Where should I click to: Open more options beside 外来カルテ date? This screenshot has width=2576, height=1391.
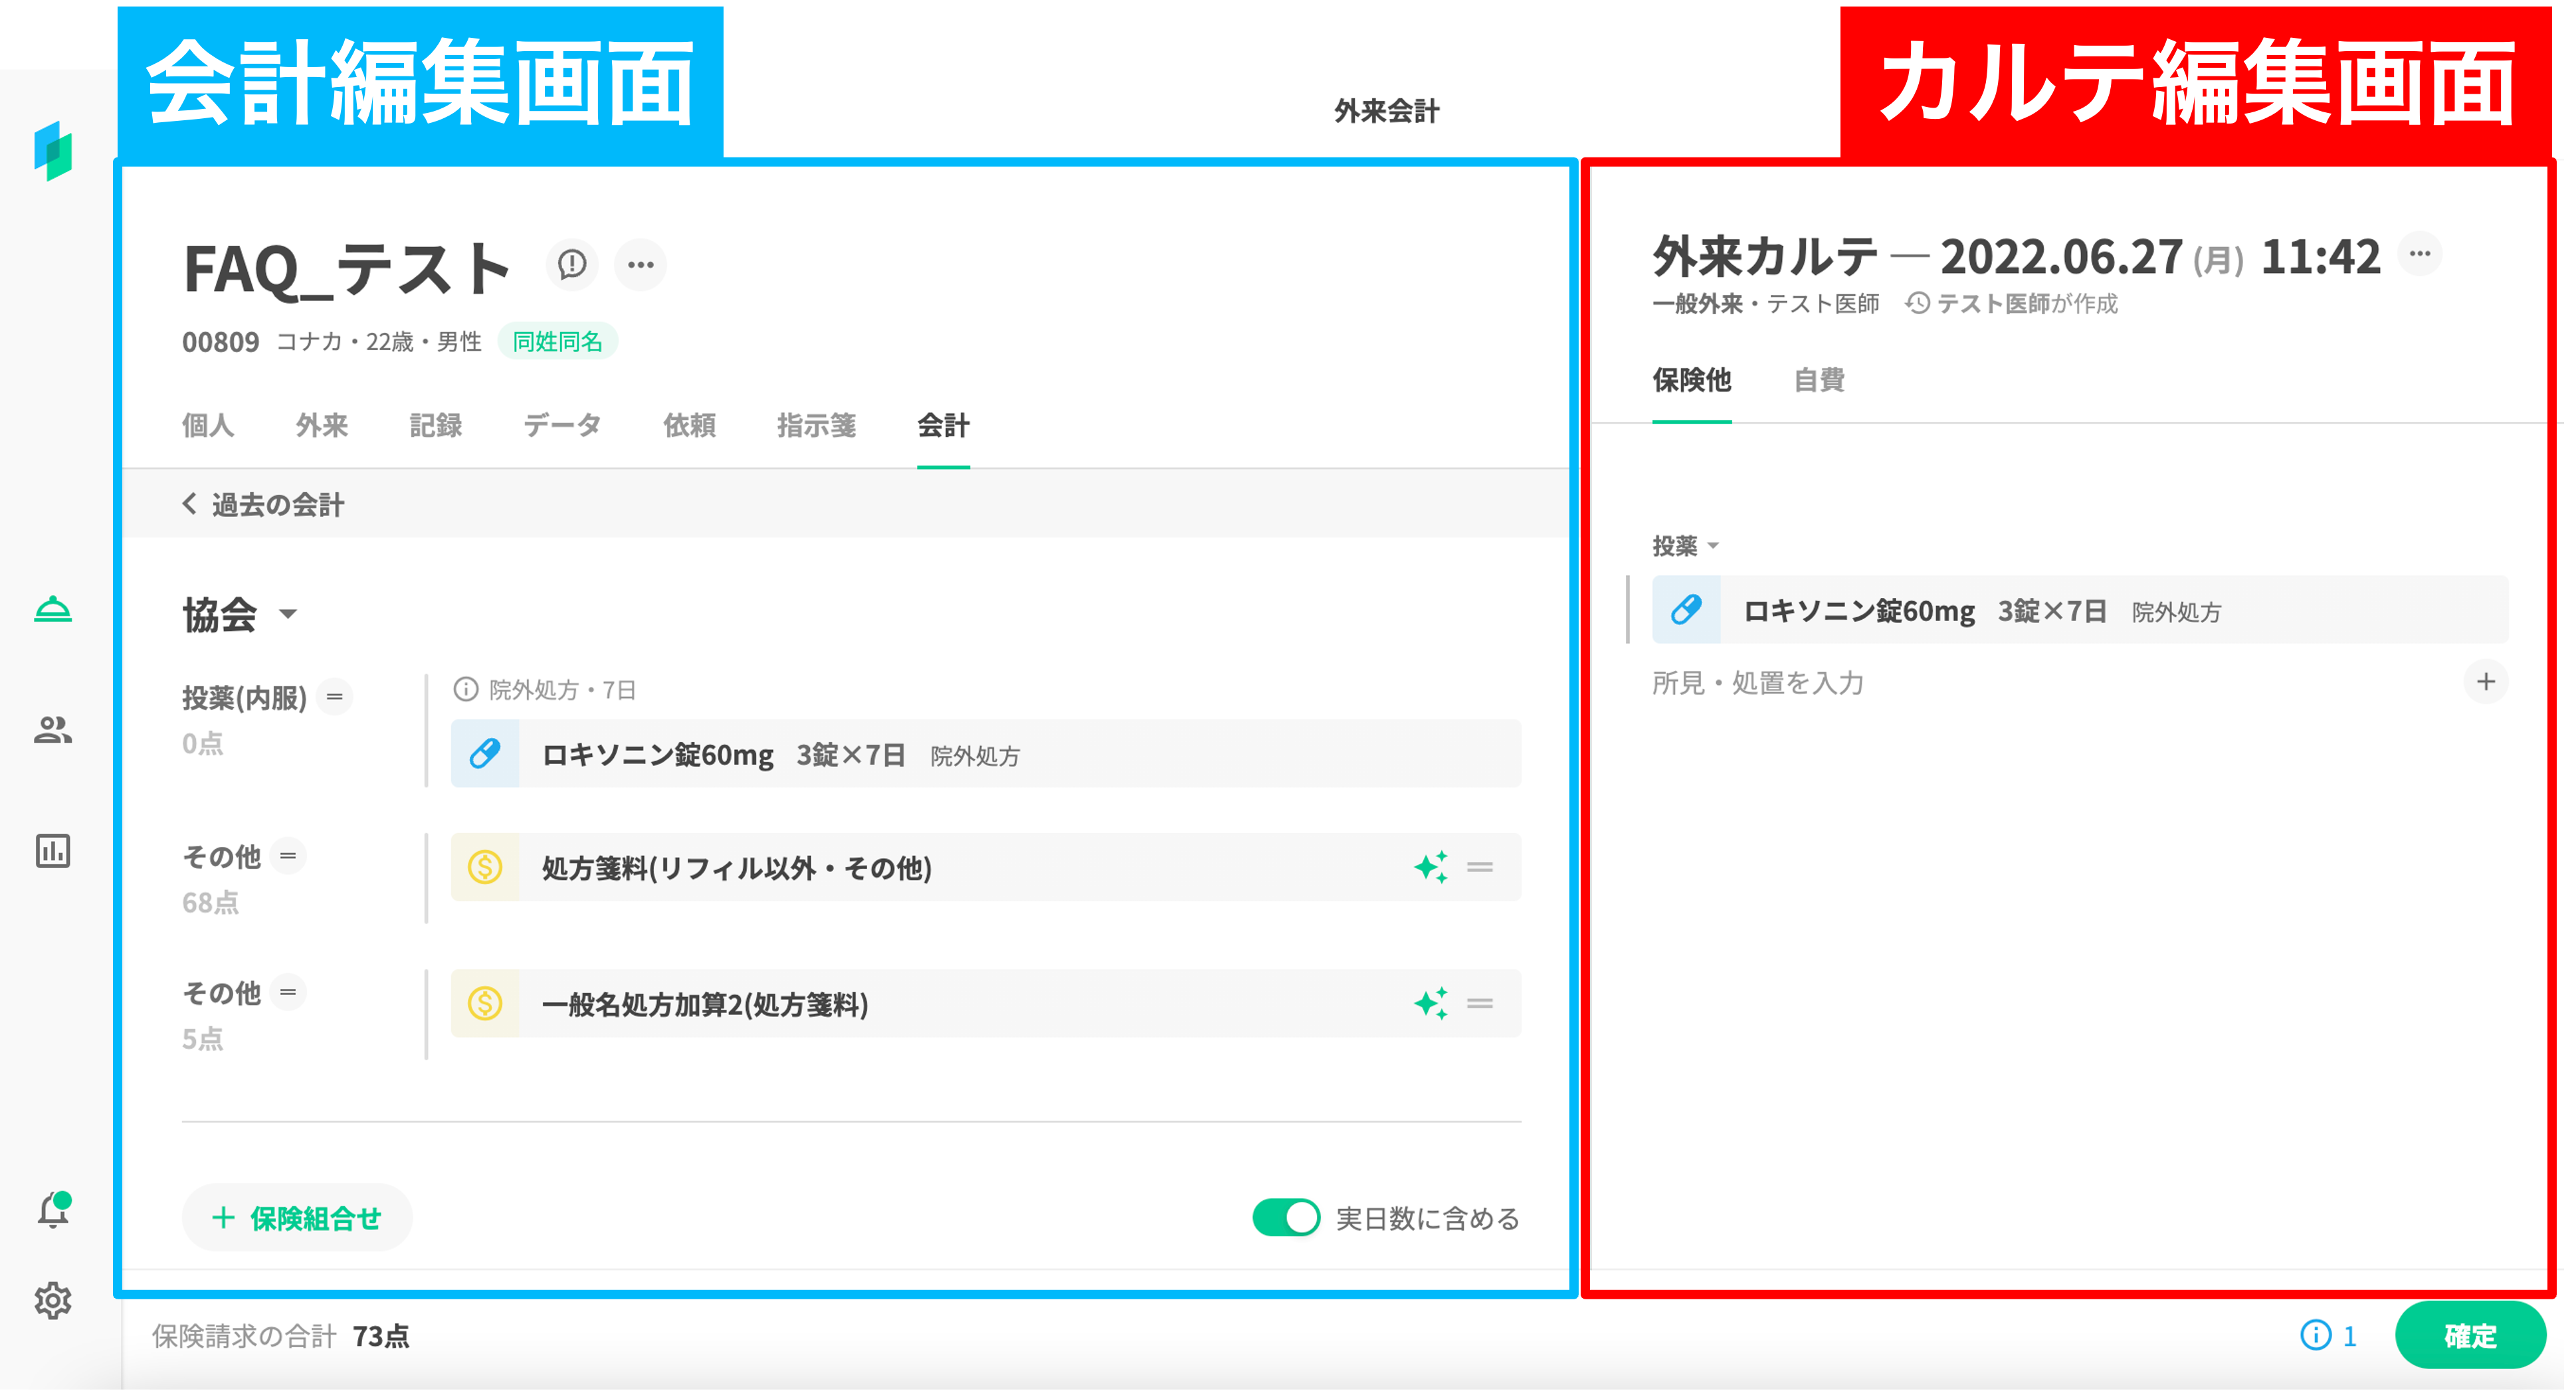pos(2420,254)
